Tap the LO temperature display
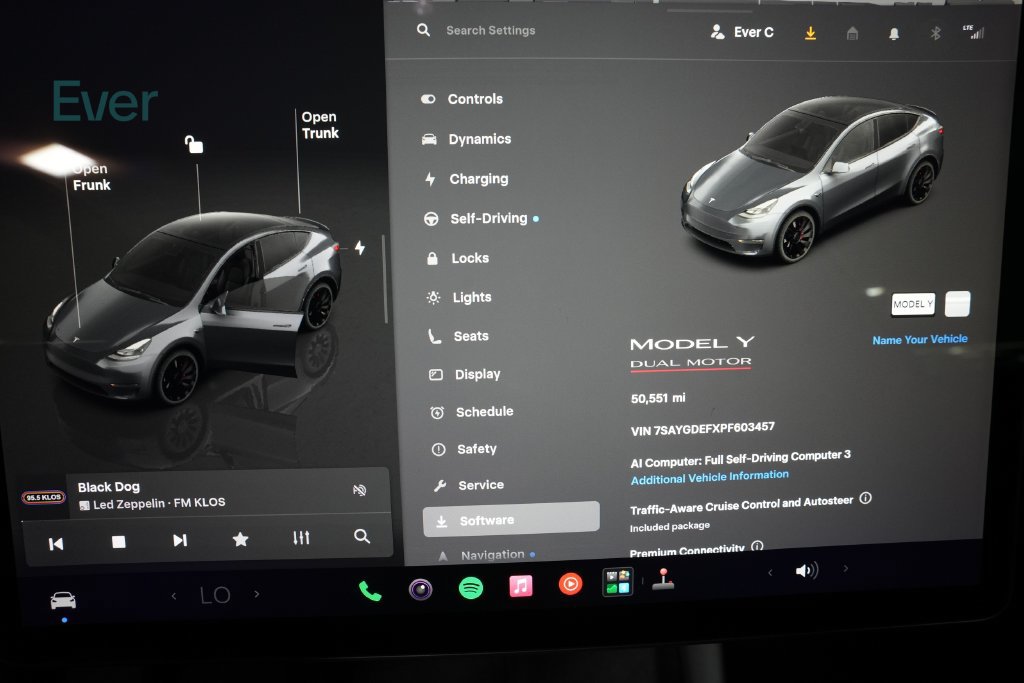 (215, 595)
